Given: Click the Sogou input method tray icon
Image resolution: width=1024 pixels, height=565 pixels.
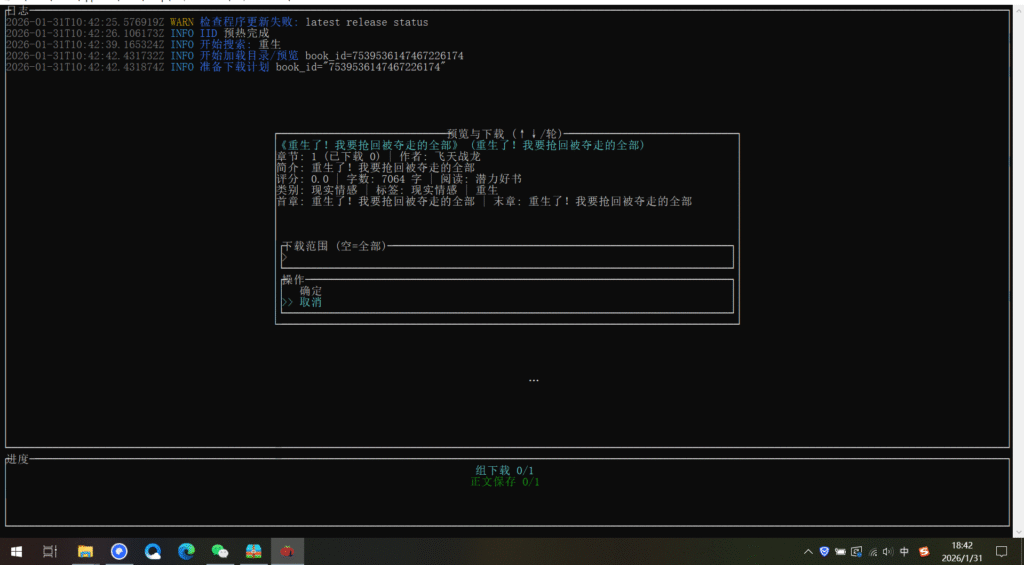Looking at the screenshot, I should pos(924,551).
